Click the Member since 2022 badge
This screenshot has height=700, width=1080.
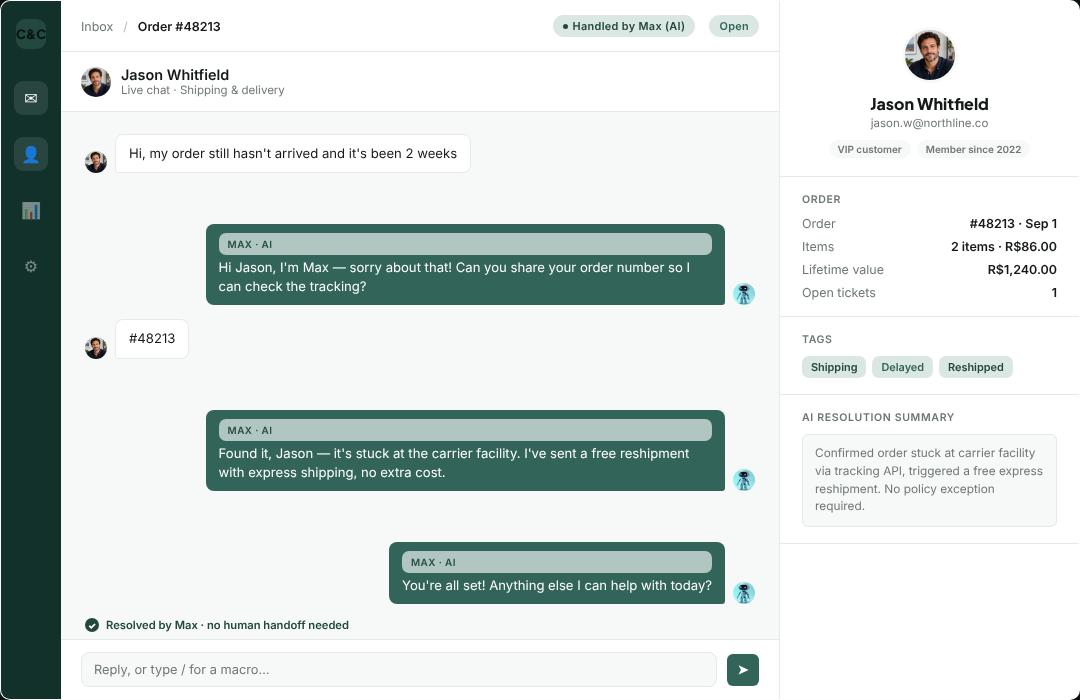[973, 150]
